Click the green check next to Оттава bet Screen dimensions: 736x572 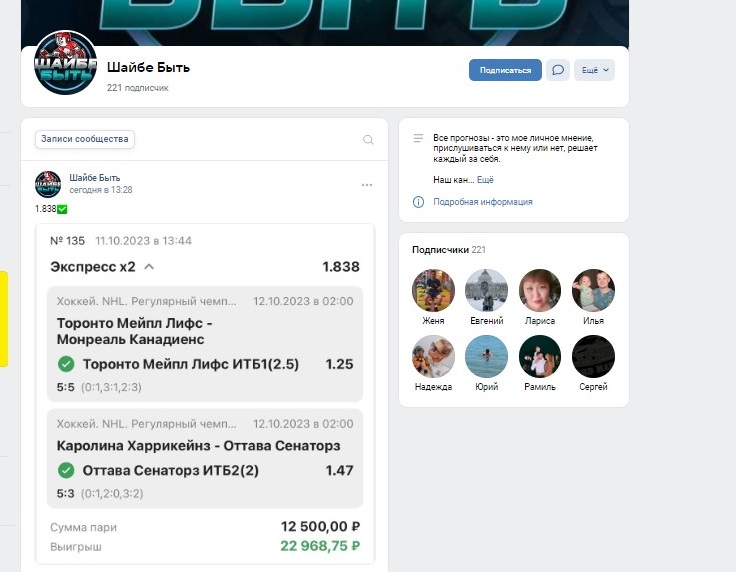click(66, 470)
